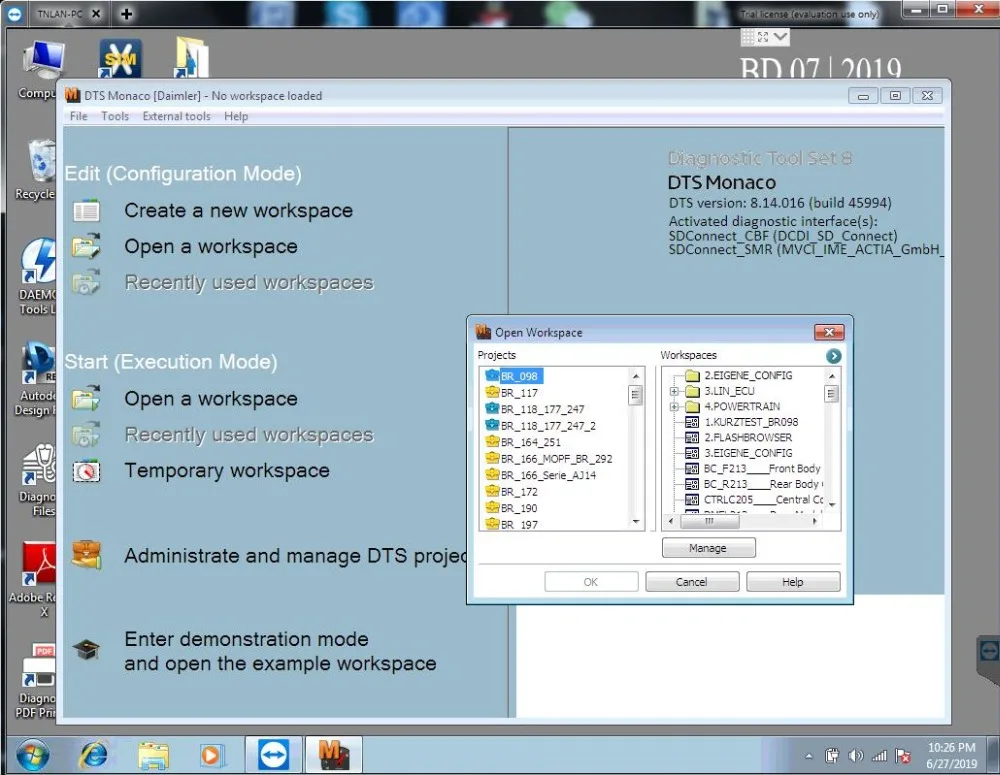
Task: Click the DTS Monaco taskbar icon
Action: point(334,755)
